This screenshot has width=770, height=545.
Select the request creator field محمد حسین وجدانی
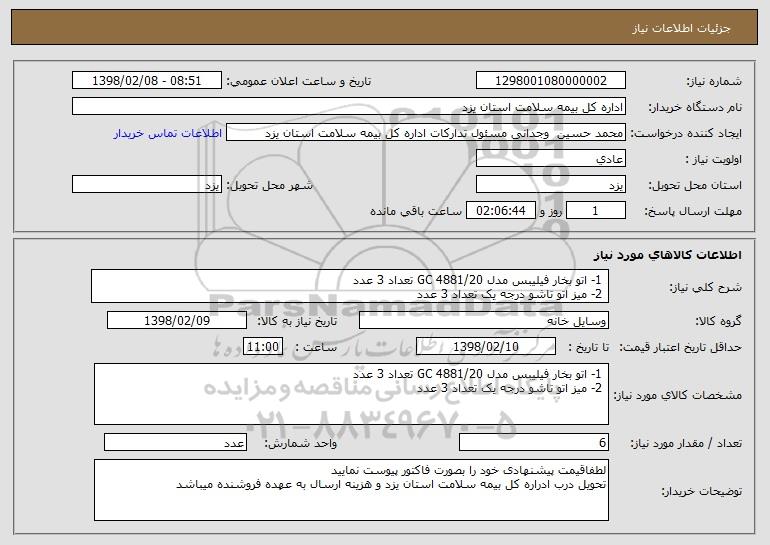pyautogui.click(x=426, y=133)
